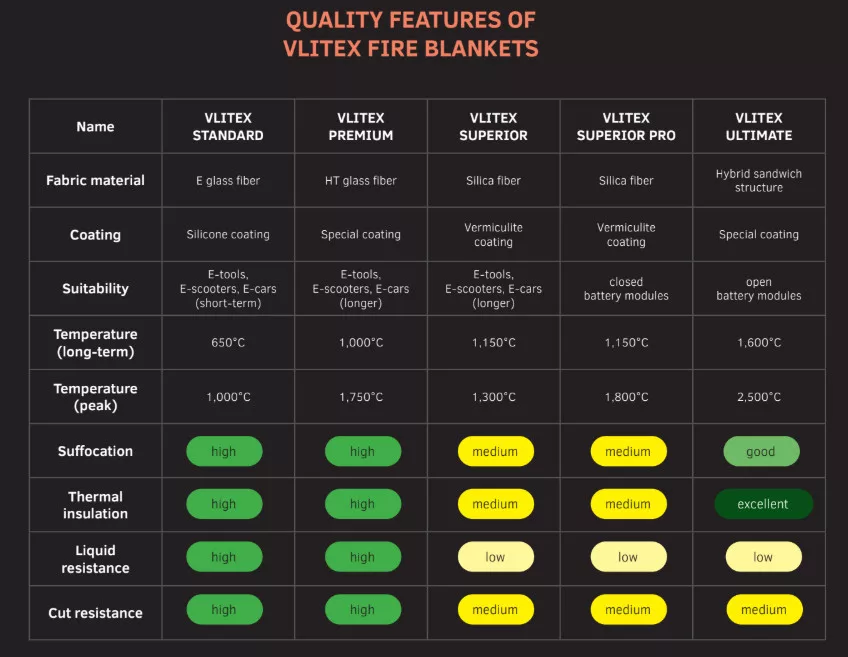The height and width of the screenshot is (657, 848).
Task: Click the dark green 'excellent' badge
Action: pyautogui.click(x=762, y=504)
